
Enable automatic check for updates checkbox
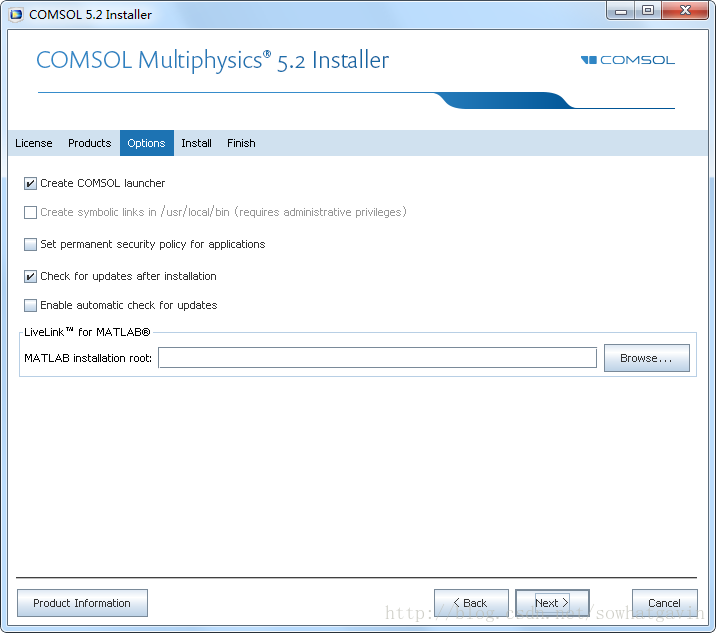tap(30, 305)
